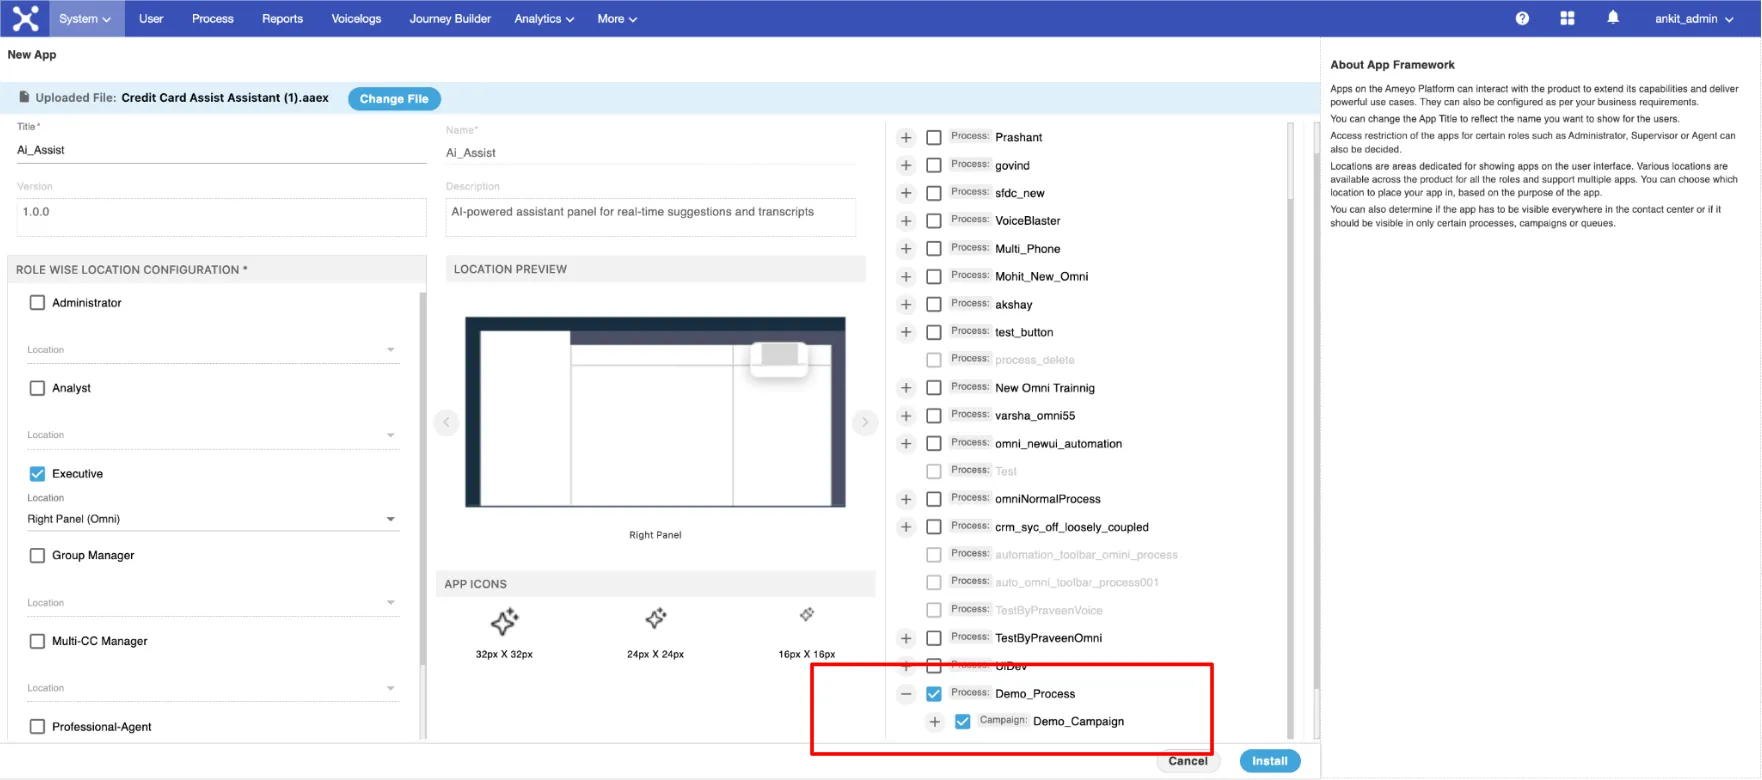Screen dimensions: 1762x780
Task: Open the Voicelogs menu item
Action: coord(356,19)
